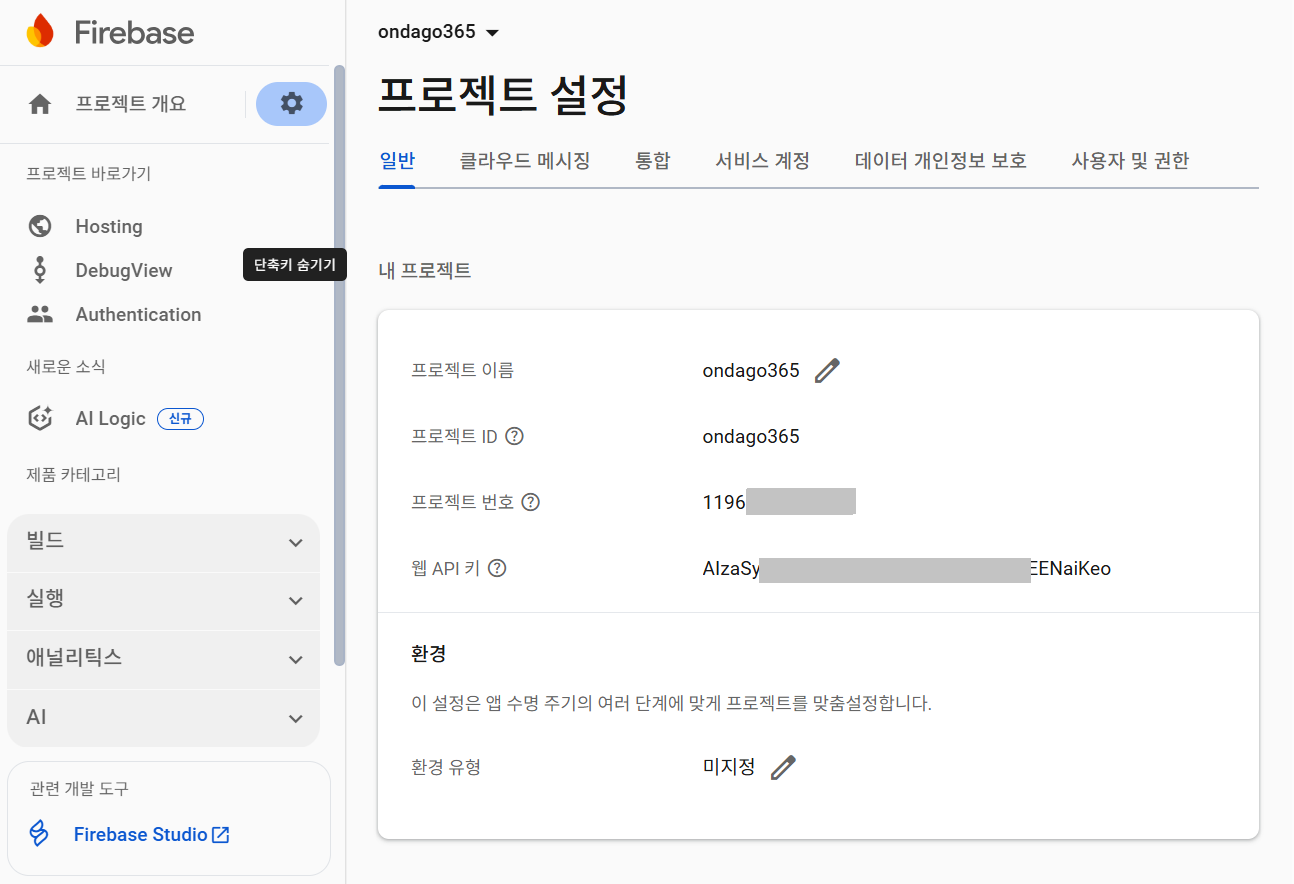Go to 프로젝트 개요

click(x=131, y=104)
